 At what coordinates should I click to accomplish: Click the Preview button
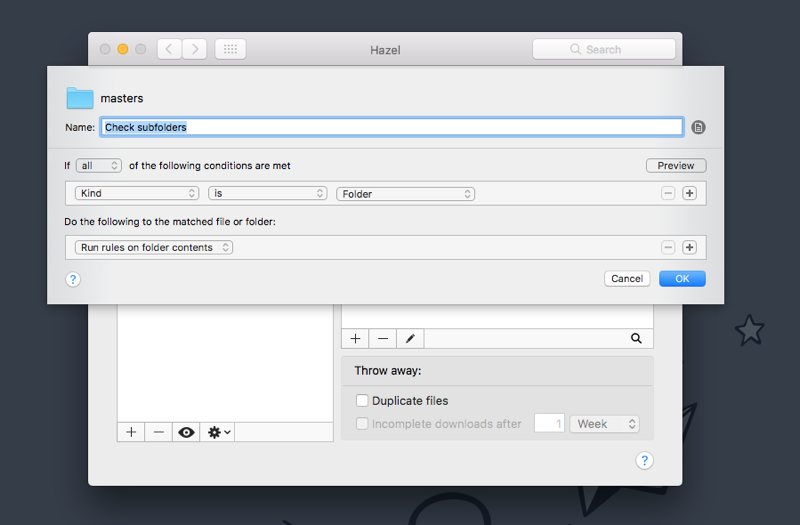point(676,165)
